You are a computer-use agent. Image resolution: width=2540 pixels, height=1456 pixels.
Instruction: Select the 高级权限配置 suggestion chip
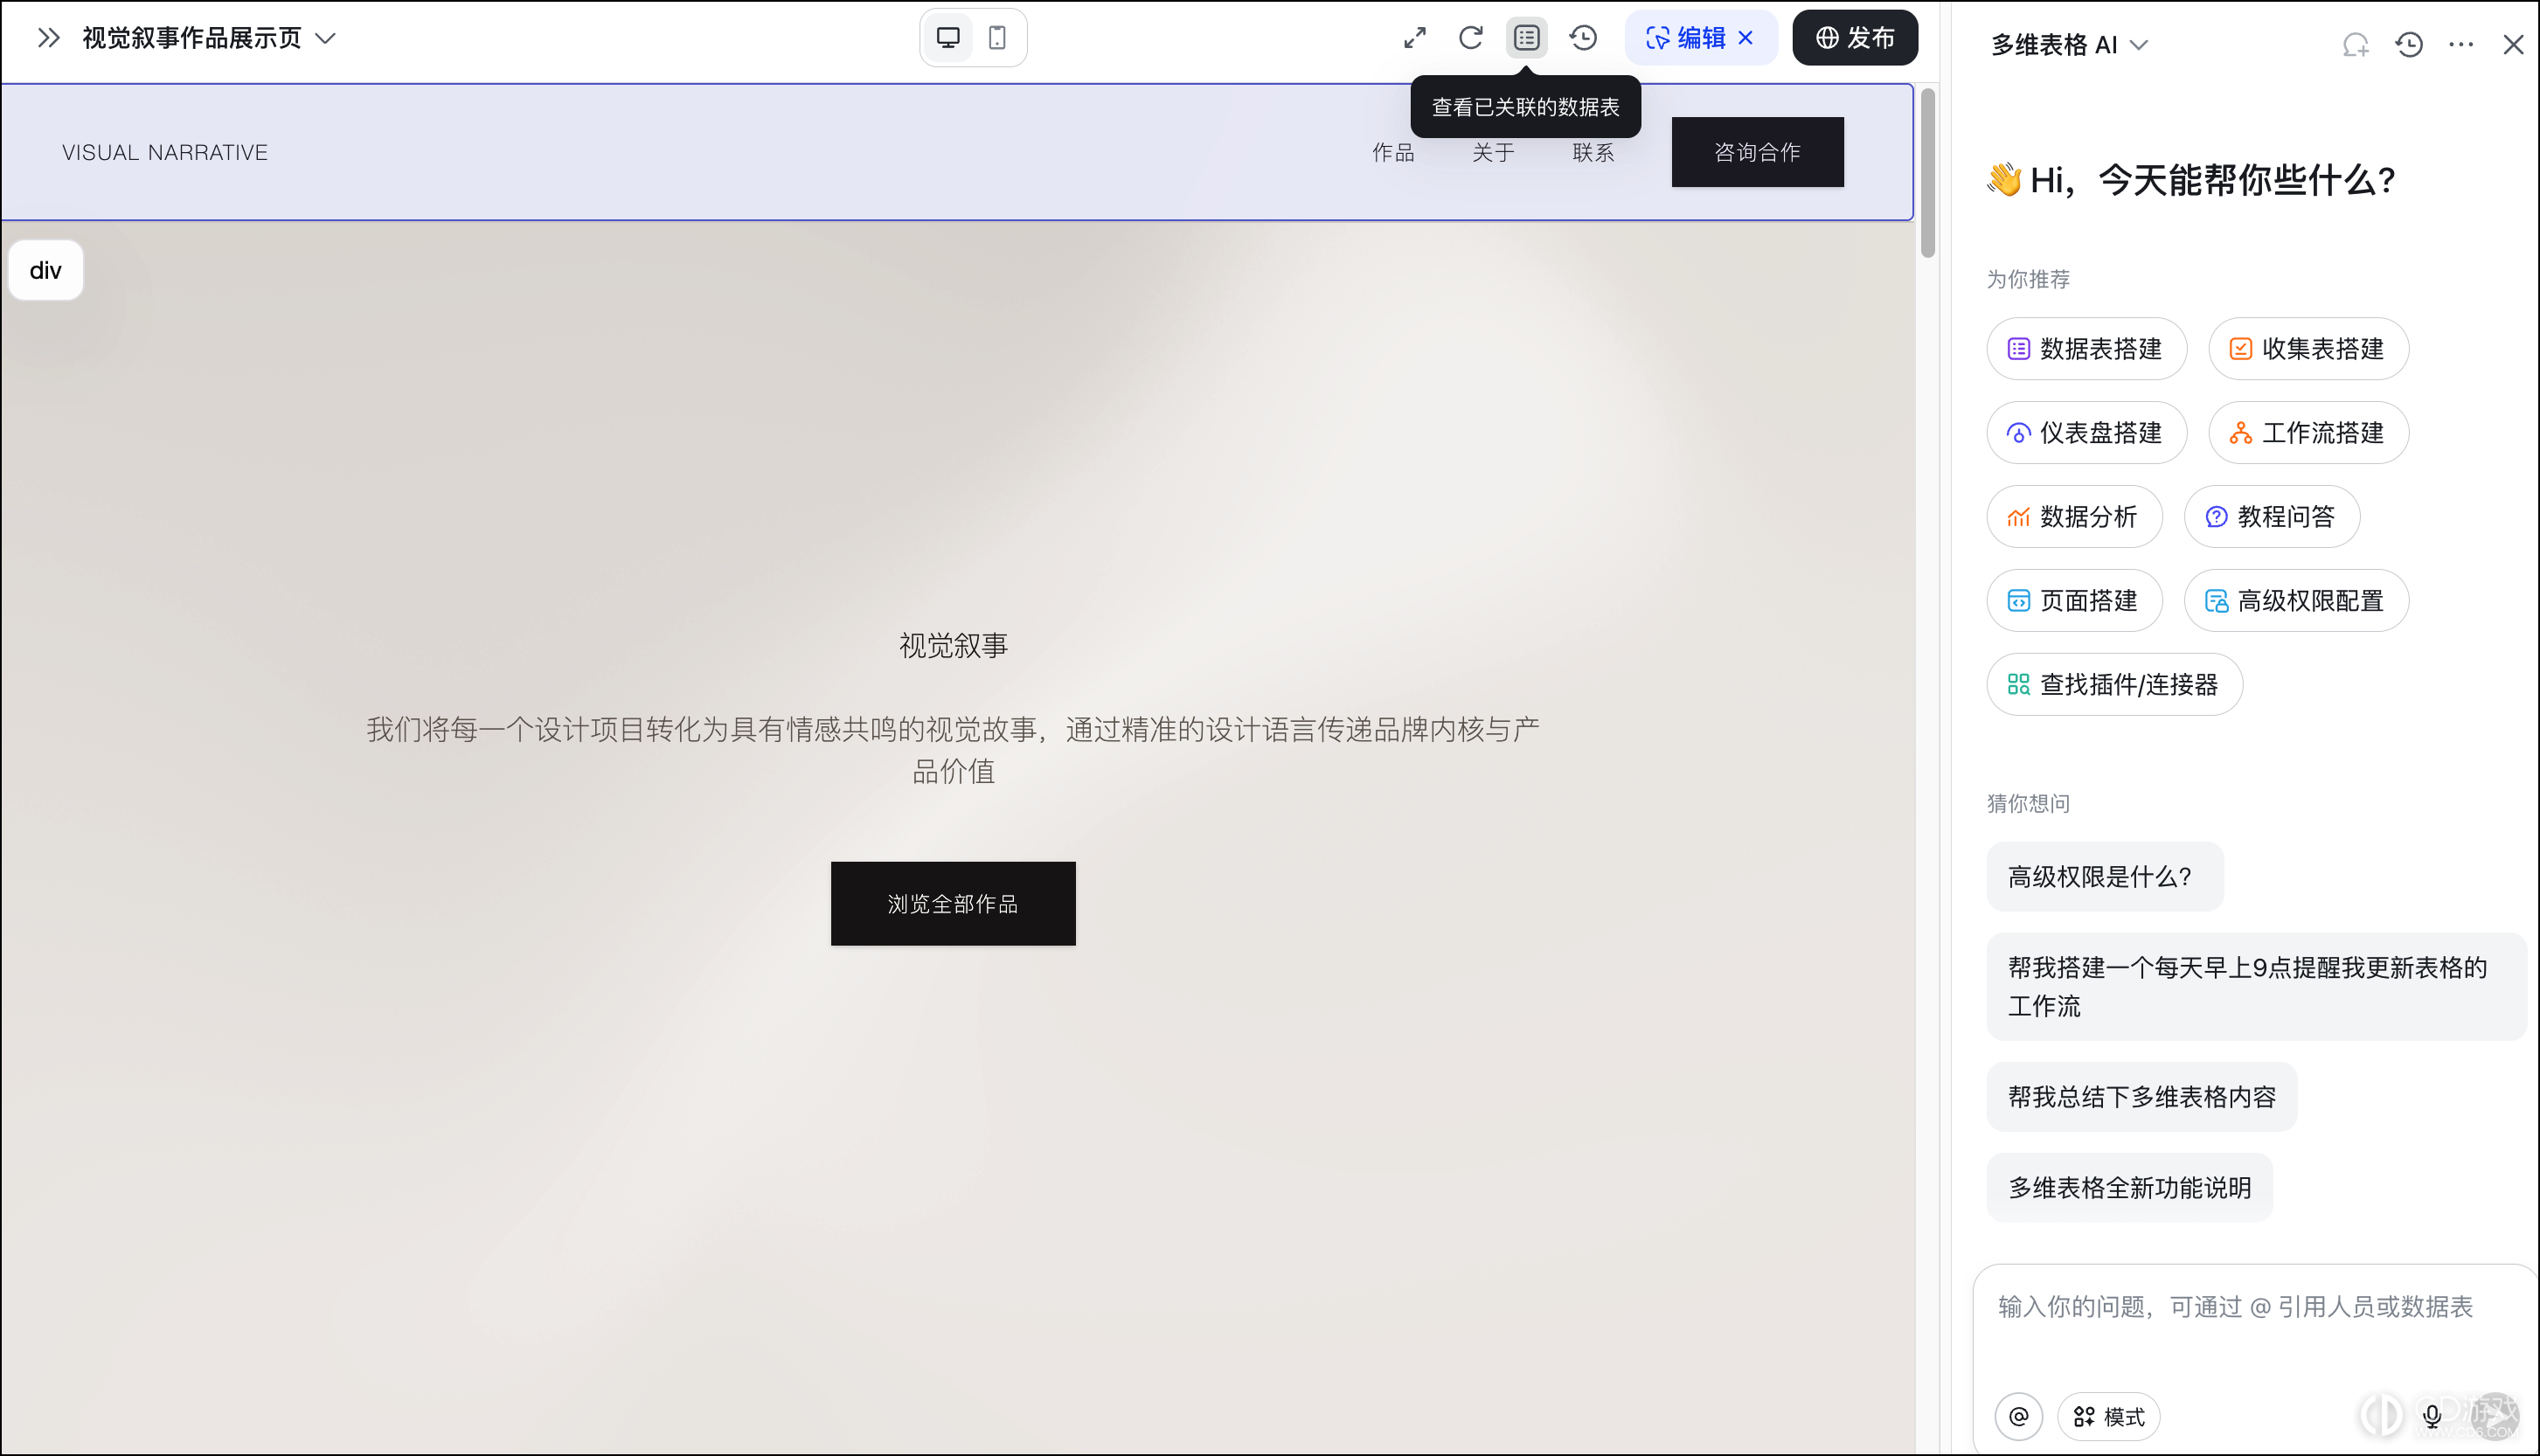click(x=2296, y=601)
